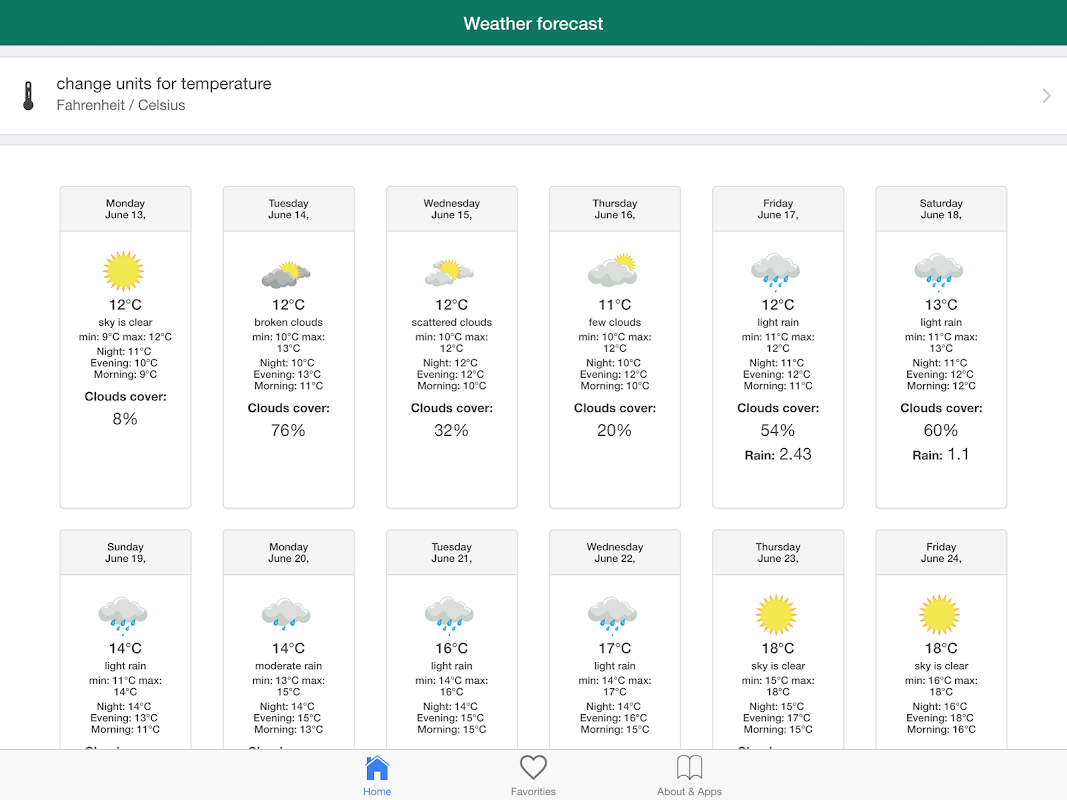Click rain cloud icon for Wednesday June 22
Screen dimensions: 1067x800
[x=612, y=614]
